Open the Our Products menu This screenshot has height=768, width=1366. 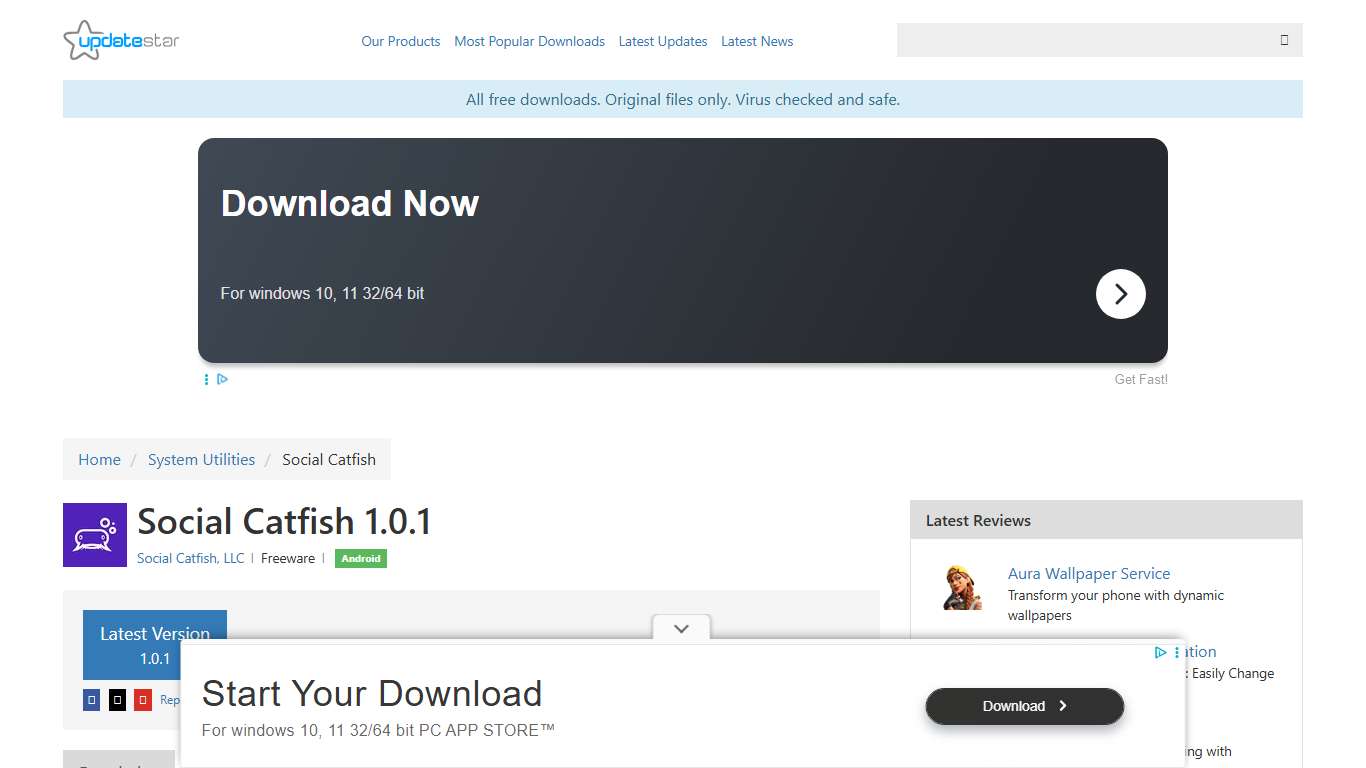pyautogui.click(x=400, y=41)
